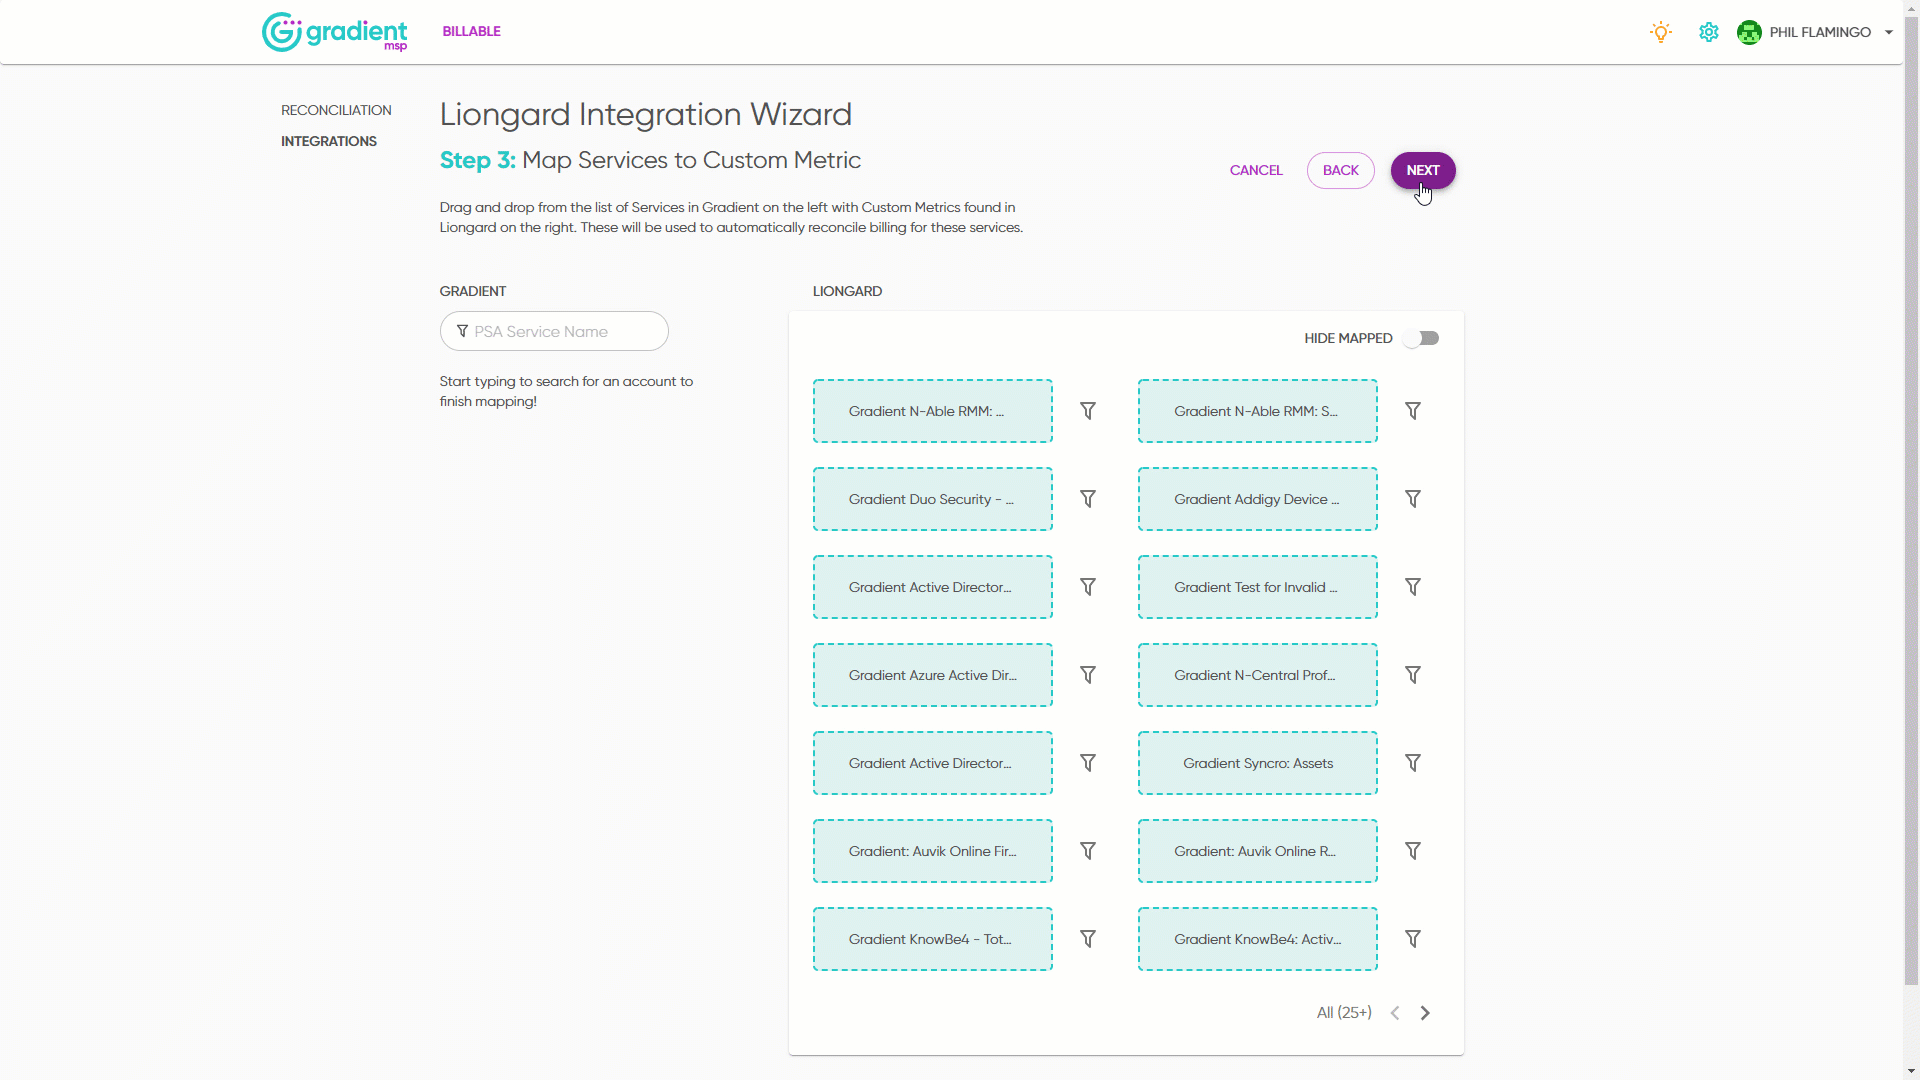1920x1080 pixels.
Task: Filter the Gradient N-Central Prof card
Action: click(x=1413, y=675)
